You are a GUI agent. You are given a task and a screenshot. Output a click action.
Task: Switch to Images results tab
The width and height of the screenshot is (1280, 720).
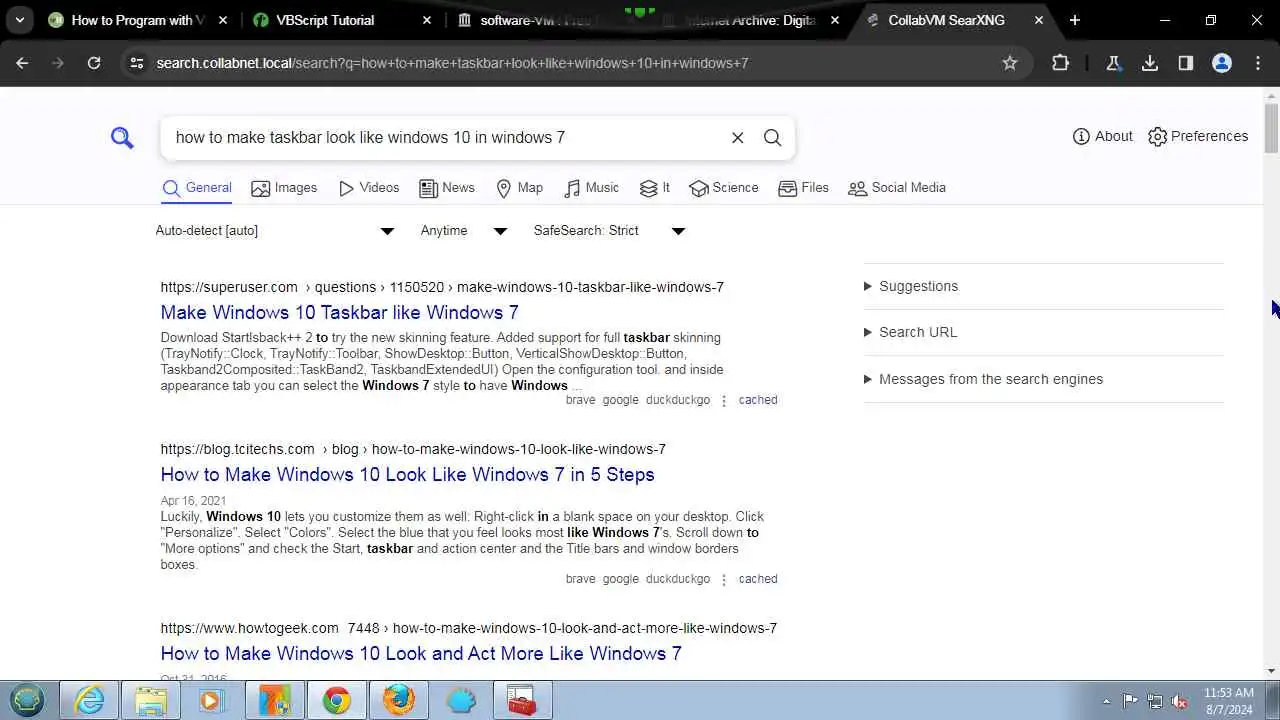284,187
